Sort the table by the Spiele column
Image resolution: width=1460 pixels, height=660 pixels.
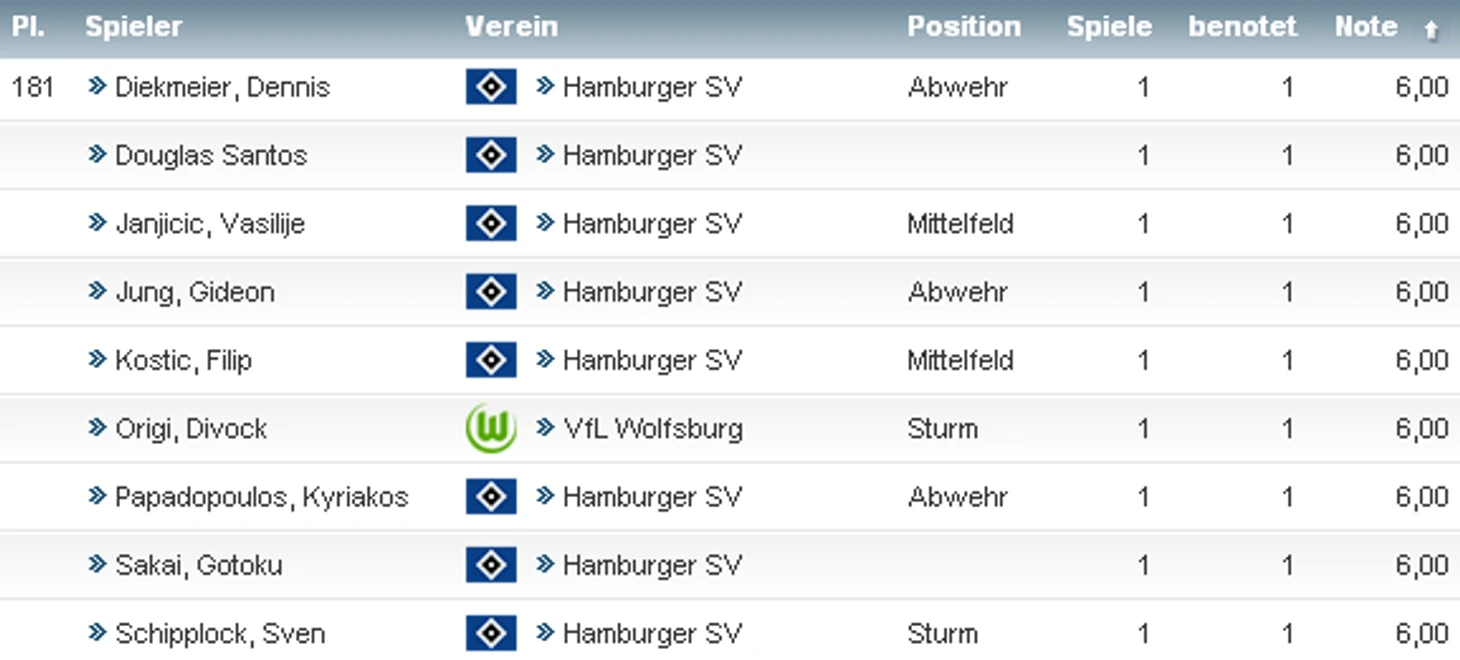pyautogui.click(x=1109, y=27)
